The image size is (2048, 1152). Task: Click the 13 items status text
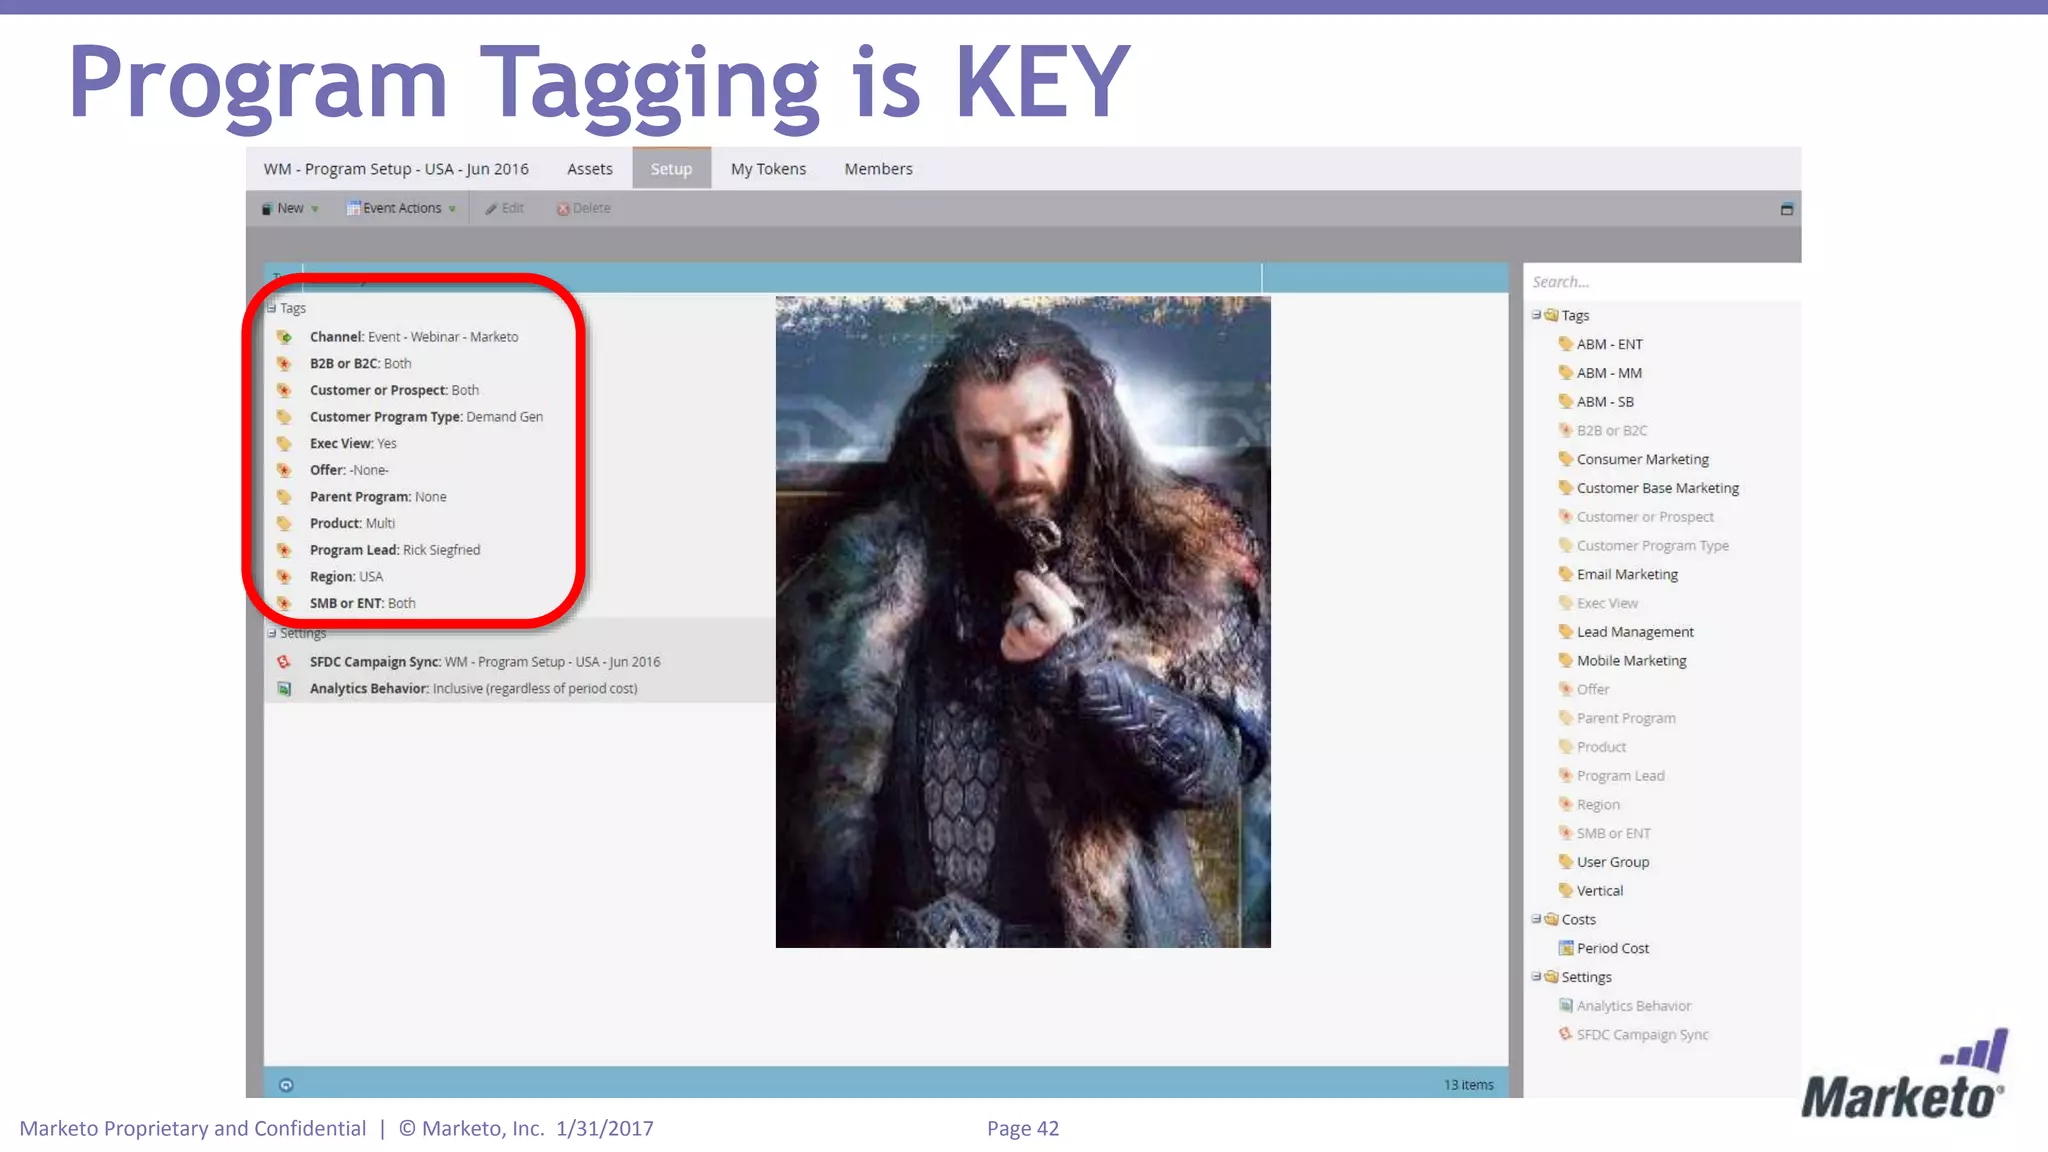tap(1468, 1085)
